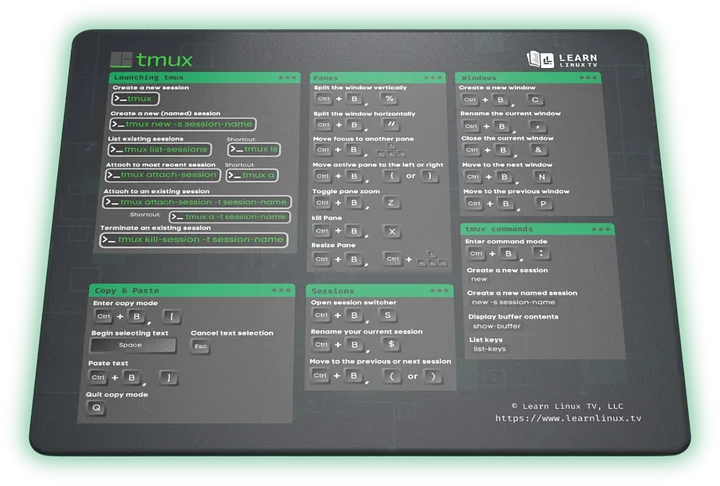720x486 pixels.
Task: Select the S key under Open session switcher
Action: coord(388,315)
